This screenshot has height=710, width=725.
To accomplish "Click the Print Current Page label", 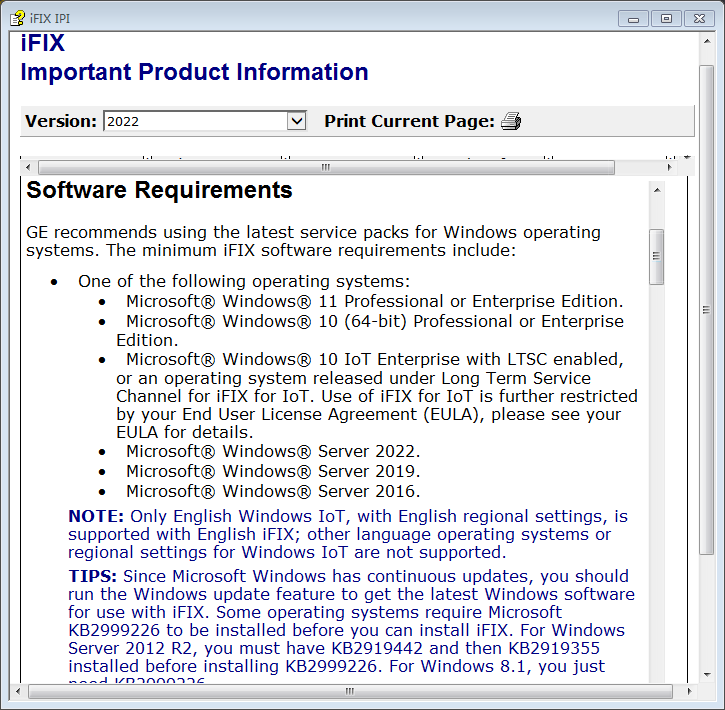I will point(409,122).
